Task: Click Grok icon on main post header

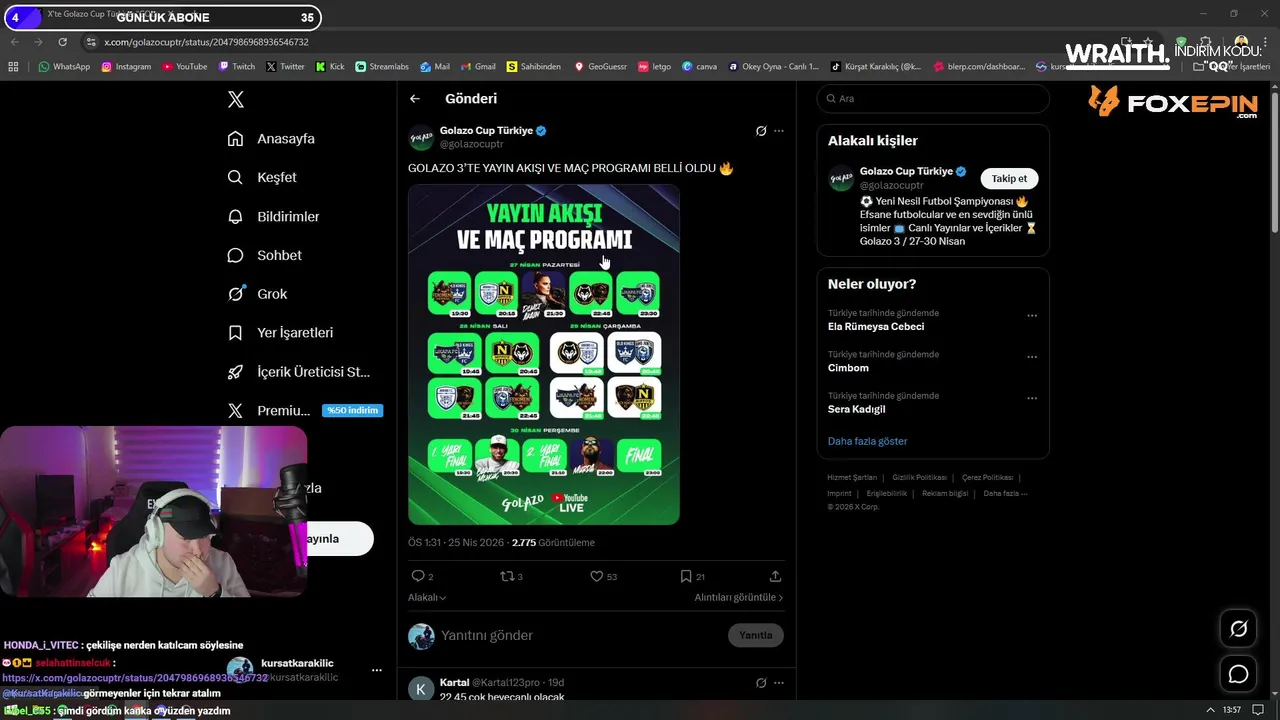Action: tap(761, 131)
